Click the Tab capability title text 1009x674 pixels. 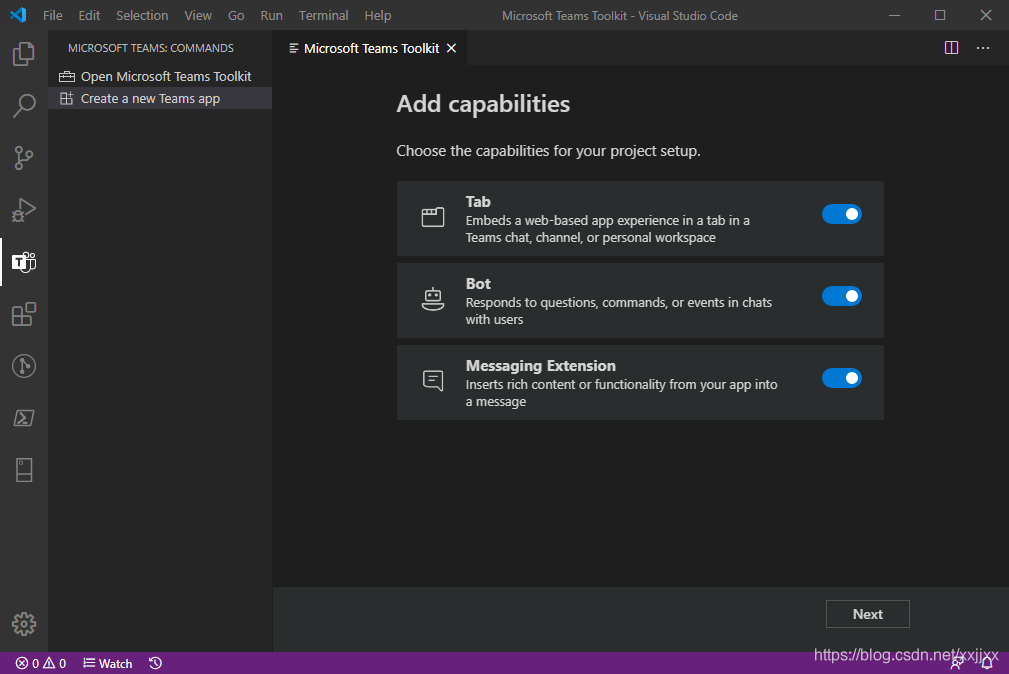click(478, 201)
